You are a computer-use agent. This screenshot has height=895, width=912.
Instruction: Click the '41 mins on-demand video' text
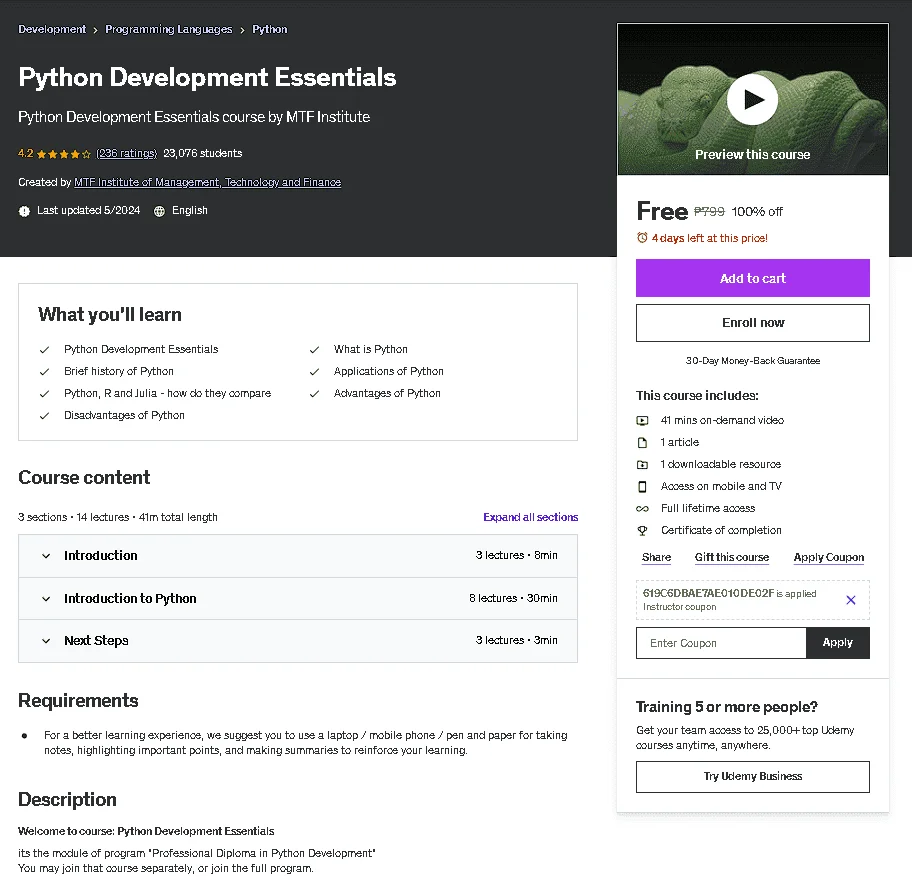point(722,420)
